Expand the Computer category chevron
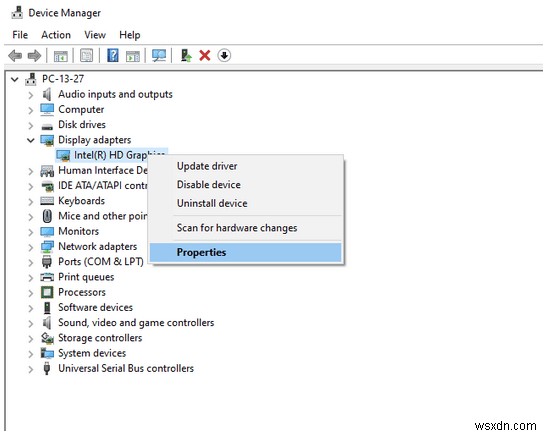Screen dimensions: 548x436 click(x=31, y=110)
